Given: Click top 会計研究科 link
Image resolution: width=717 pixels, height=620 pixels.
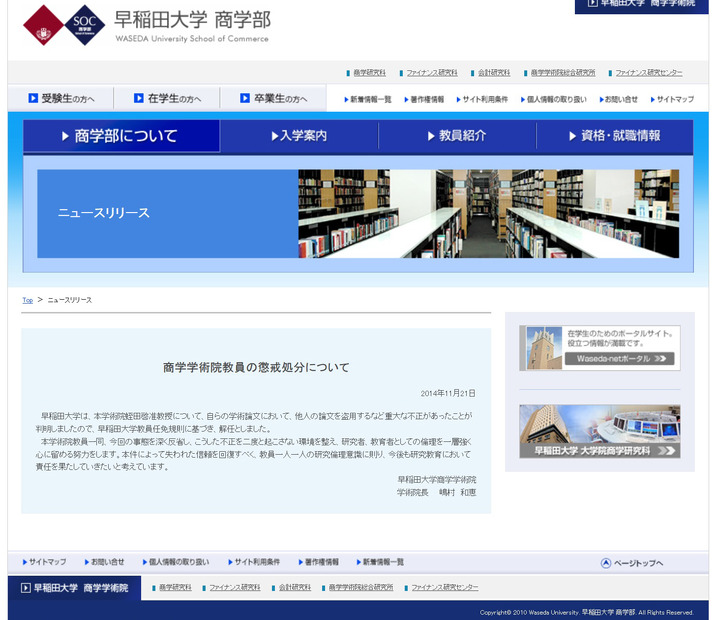Looking at the screenshot, I should point(493,73).
